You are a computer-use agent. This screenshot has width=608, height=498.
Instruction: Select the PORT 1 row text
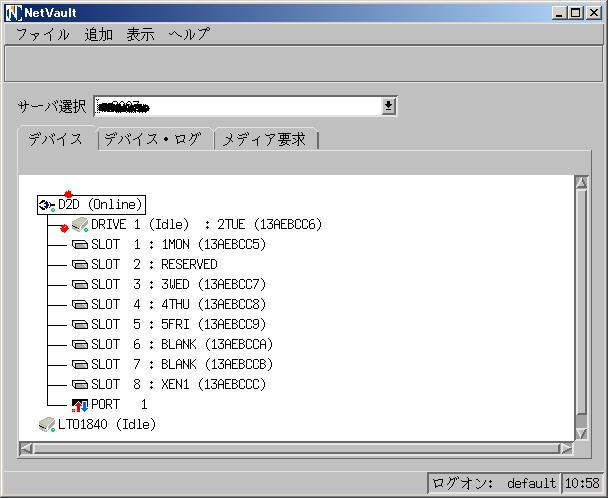pyautogui.click(x=119, y=405)
